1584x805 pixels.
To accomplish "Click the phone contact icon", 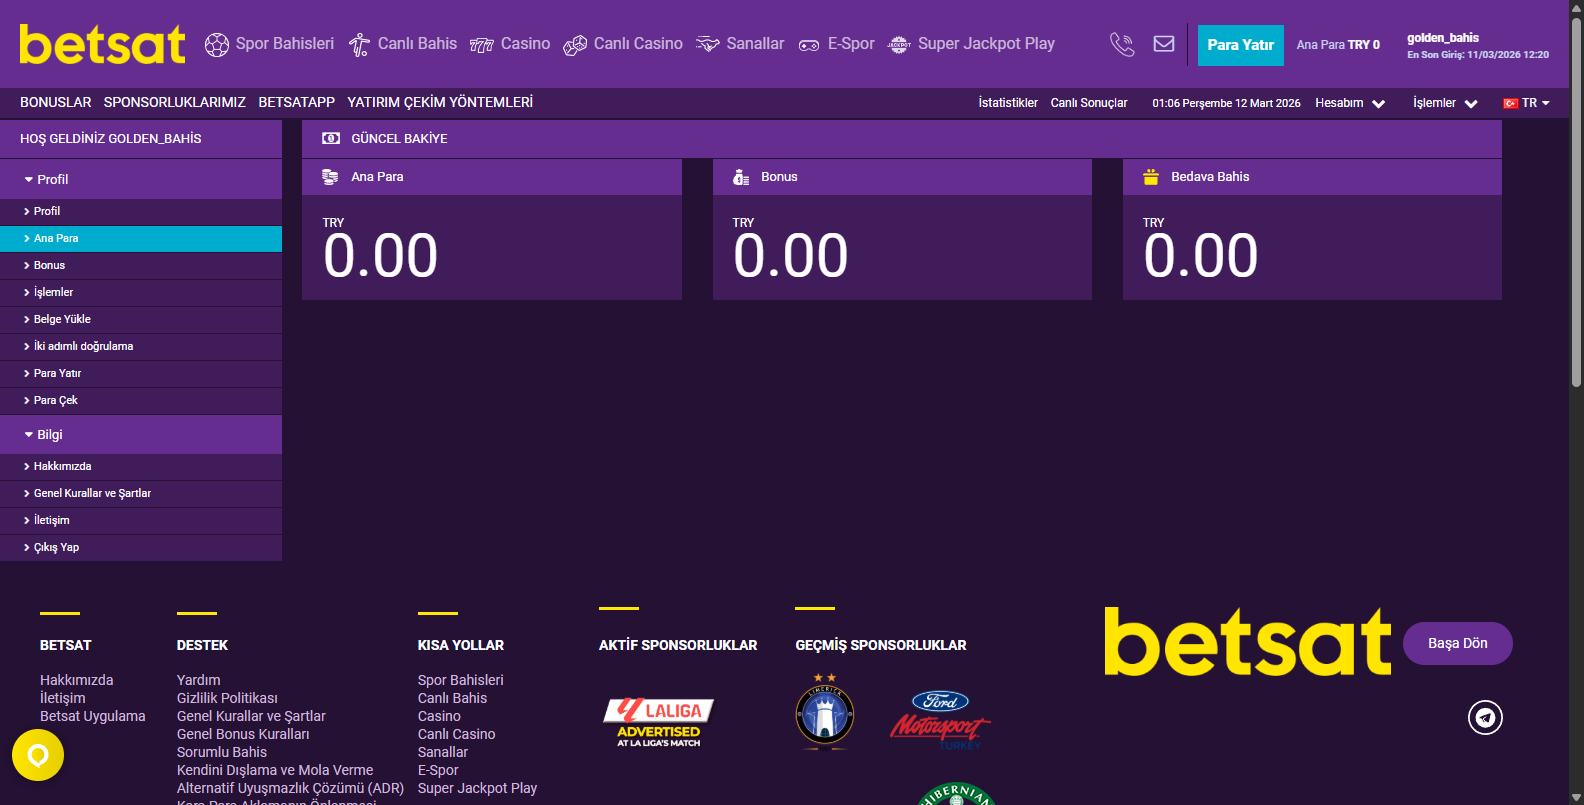I will click(x=1122, y=44).
